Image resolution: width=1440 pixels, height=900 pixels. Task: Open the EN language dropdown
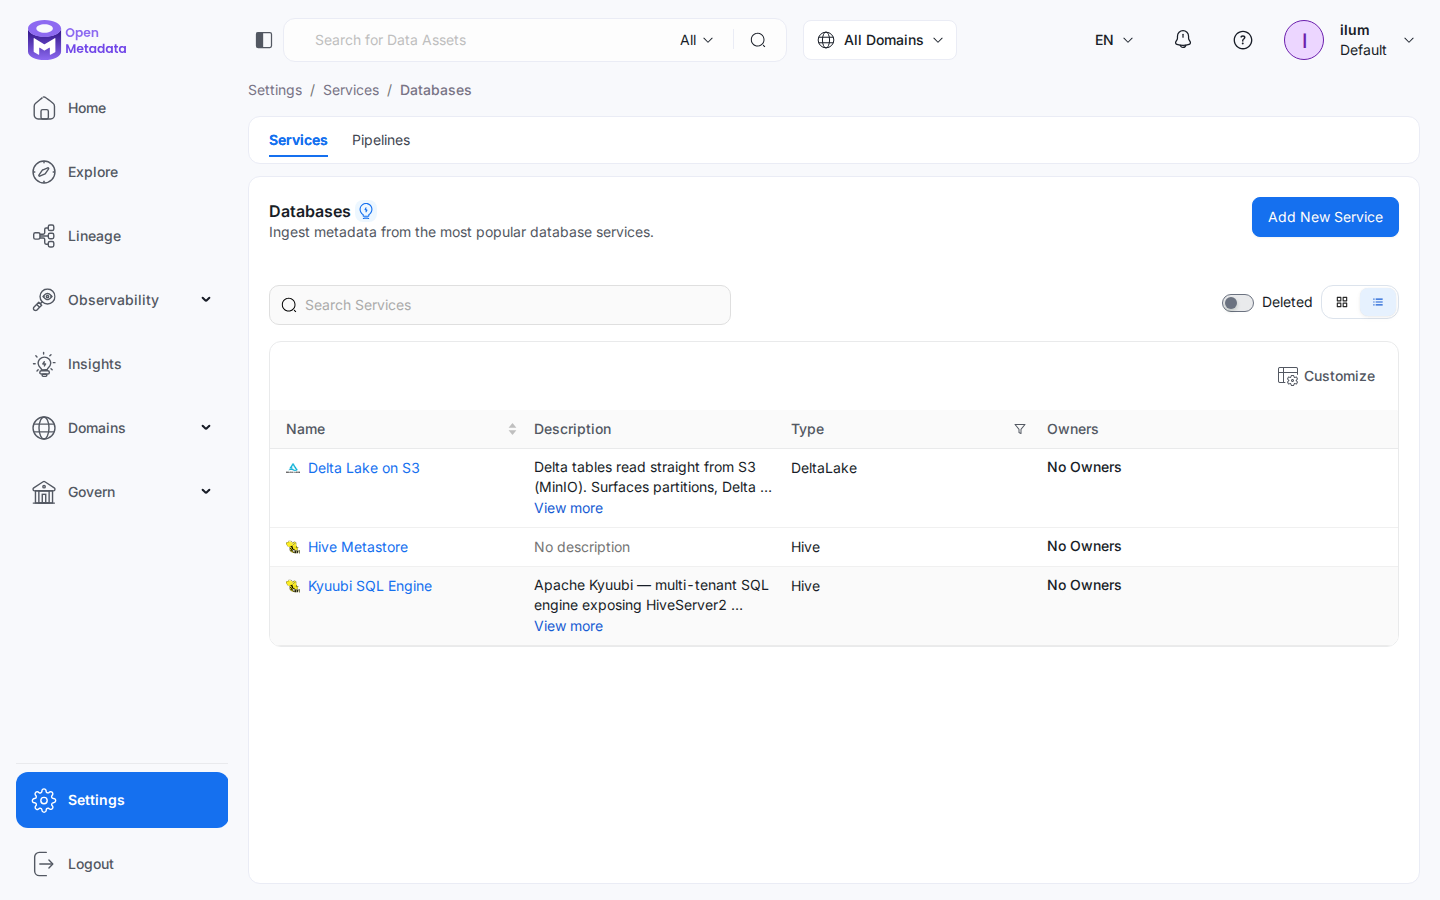pos(1114,40)
